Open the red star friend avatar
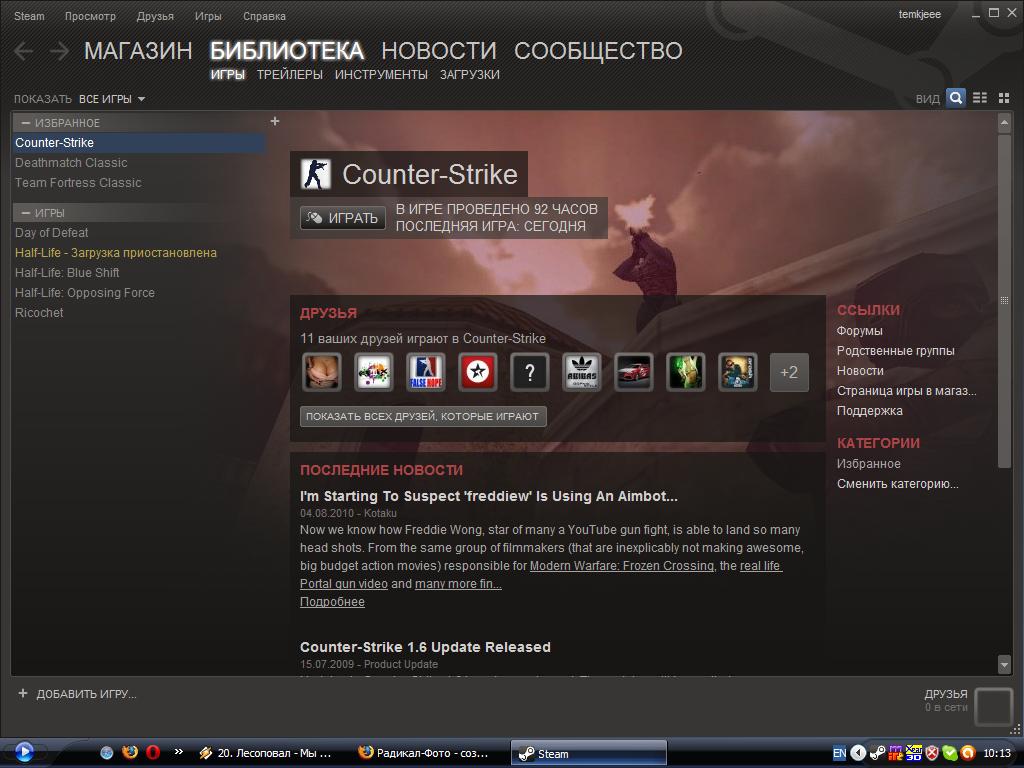The width and height of the screenshot is (1024, 768). pos(477,372)
